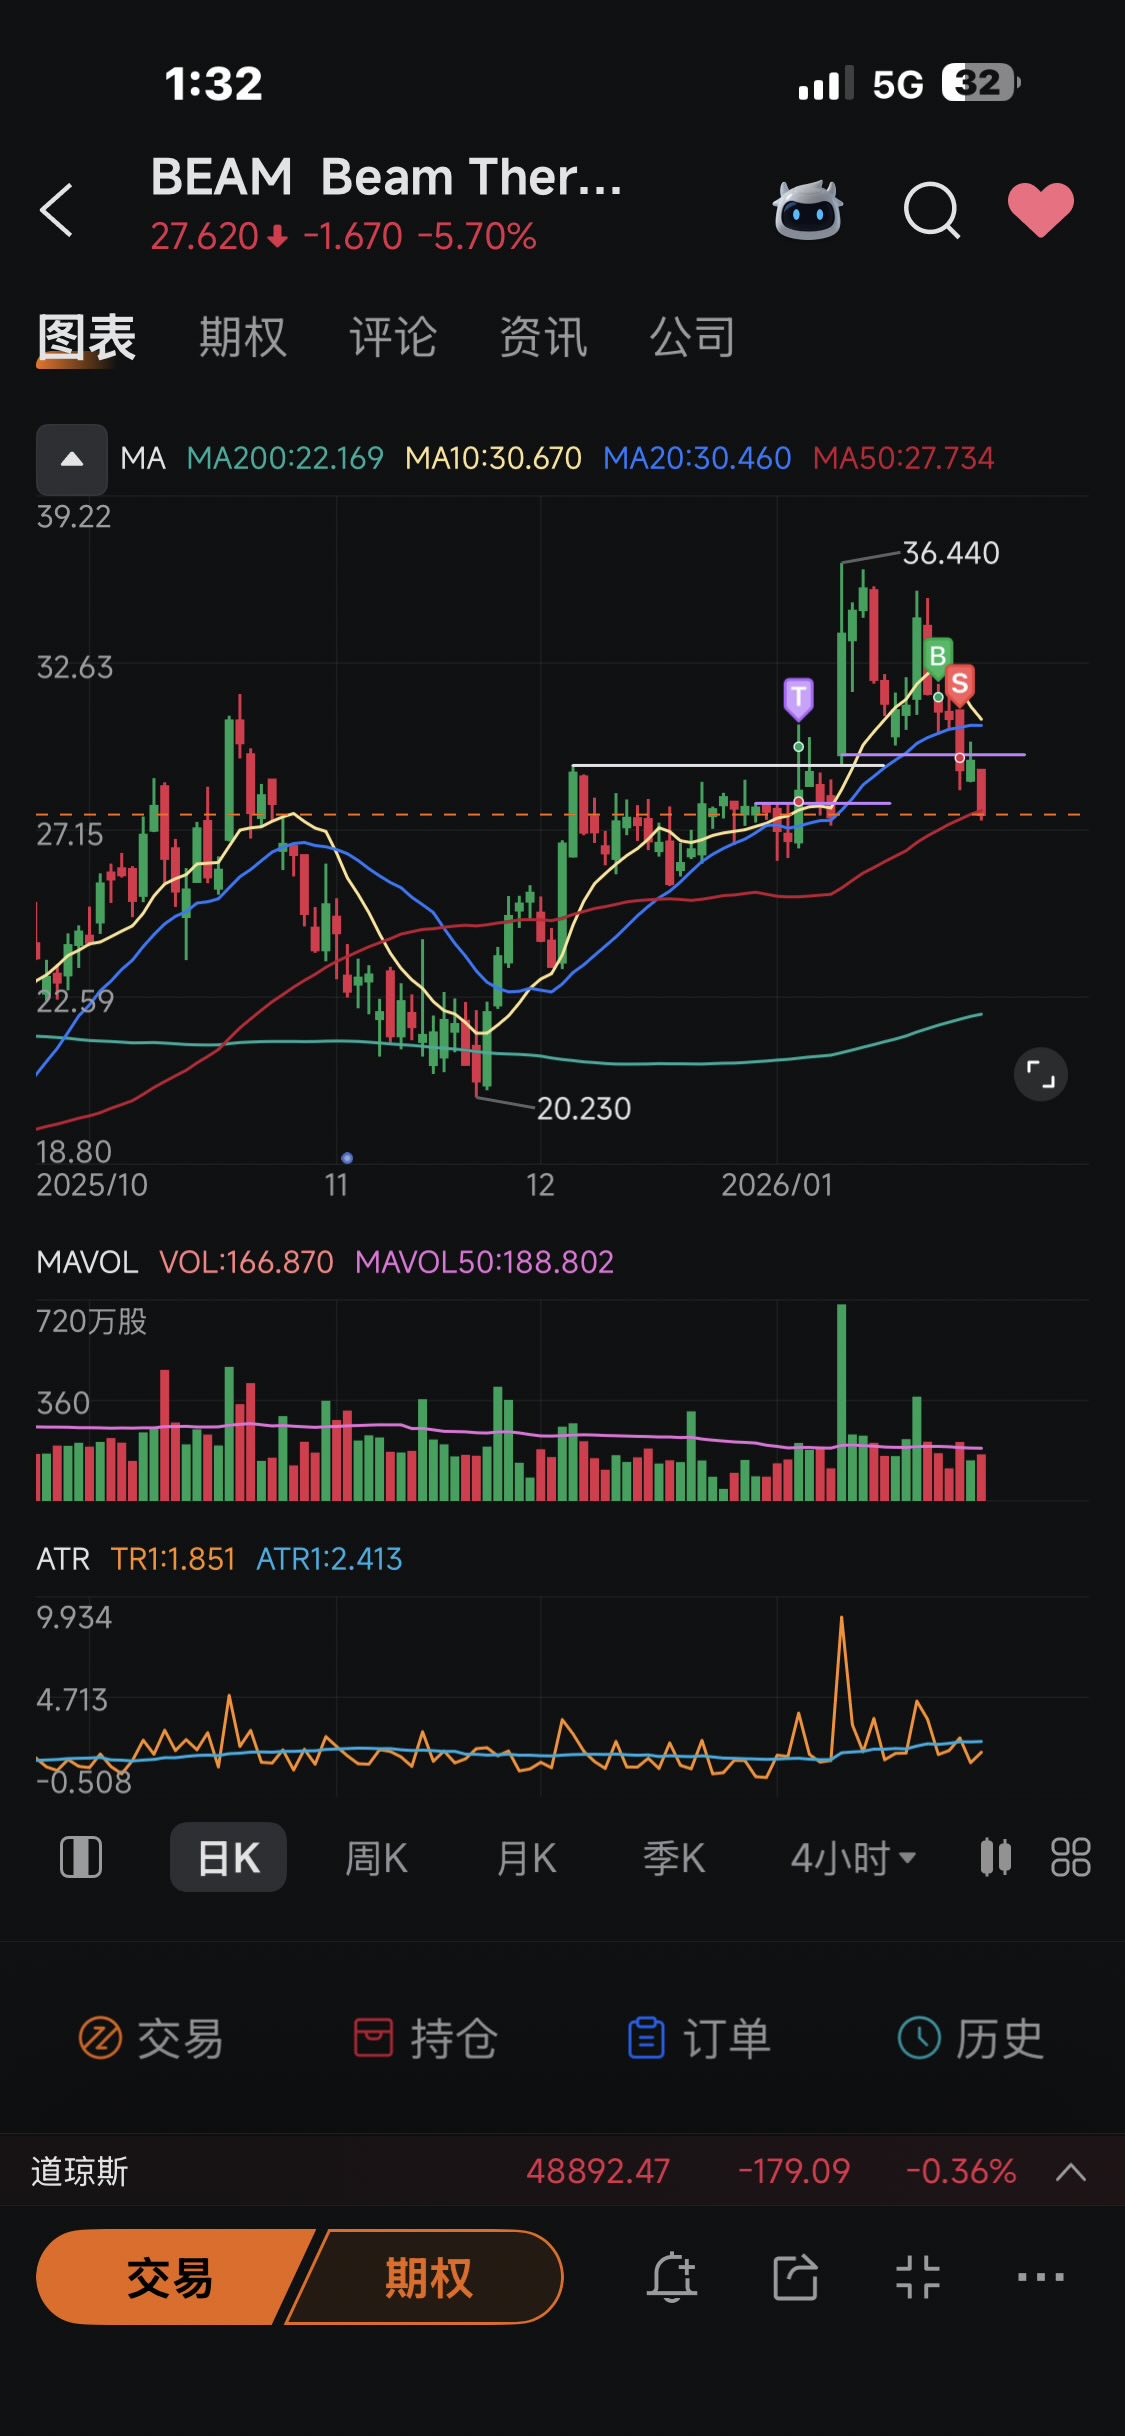Image resolution: width=1125 pixels, height=2436 pixels.
Task: Open the 资讯 tab
Action: point(543,337)
